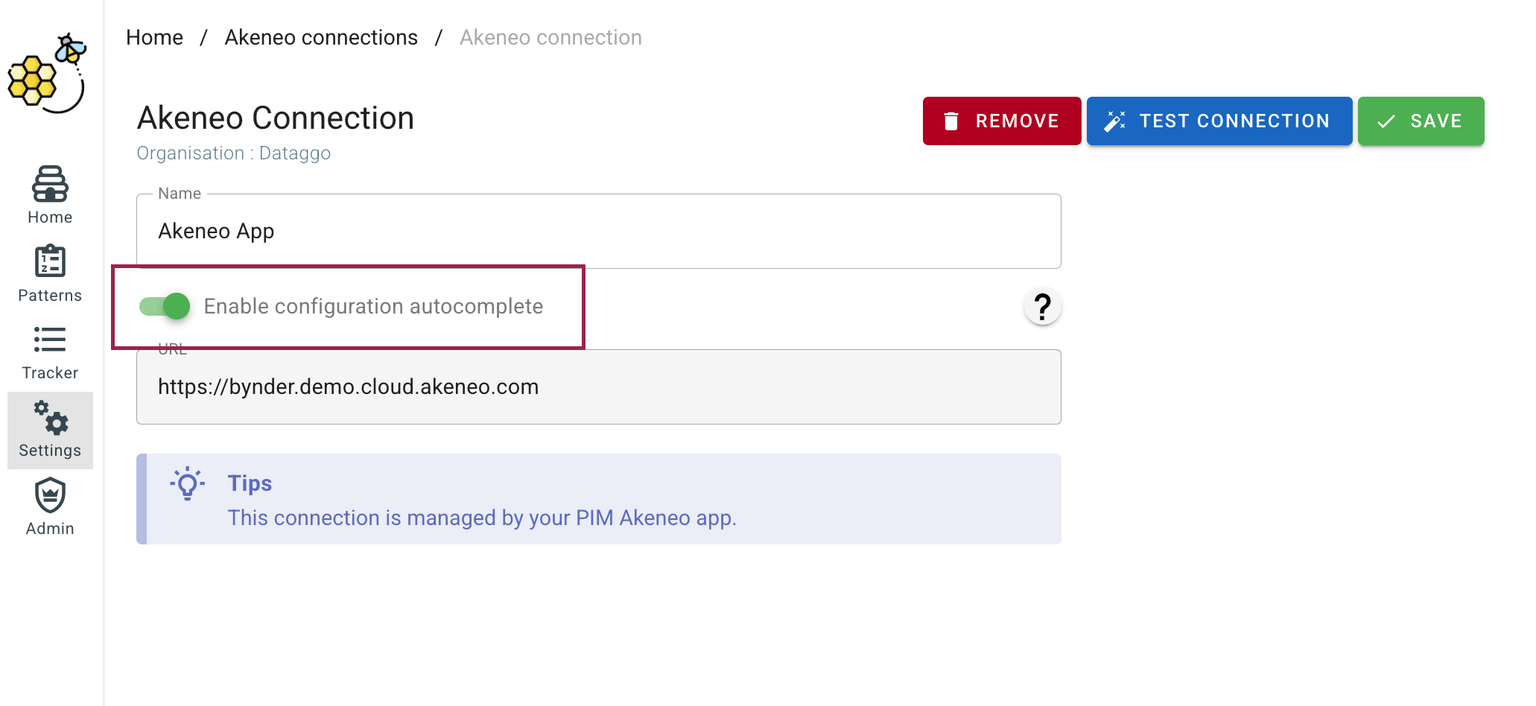The width and height of the screenshot is (1536, 706).
Task: Click the Akeneo Connection page heading
Action: pyautogui.click(x=275, y=118)
